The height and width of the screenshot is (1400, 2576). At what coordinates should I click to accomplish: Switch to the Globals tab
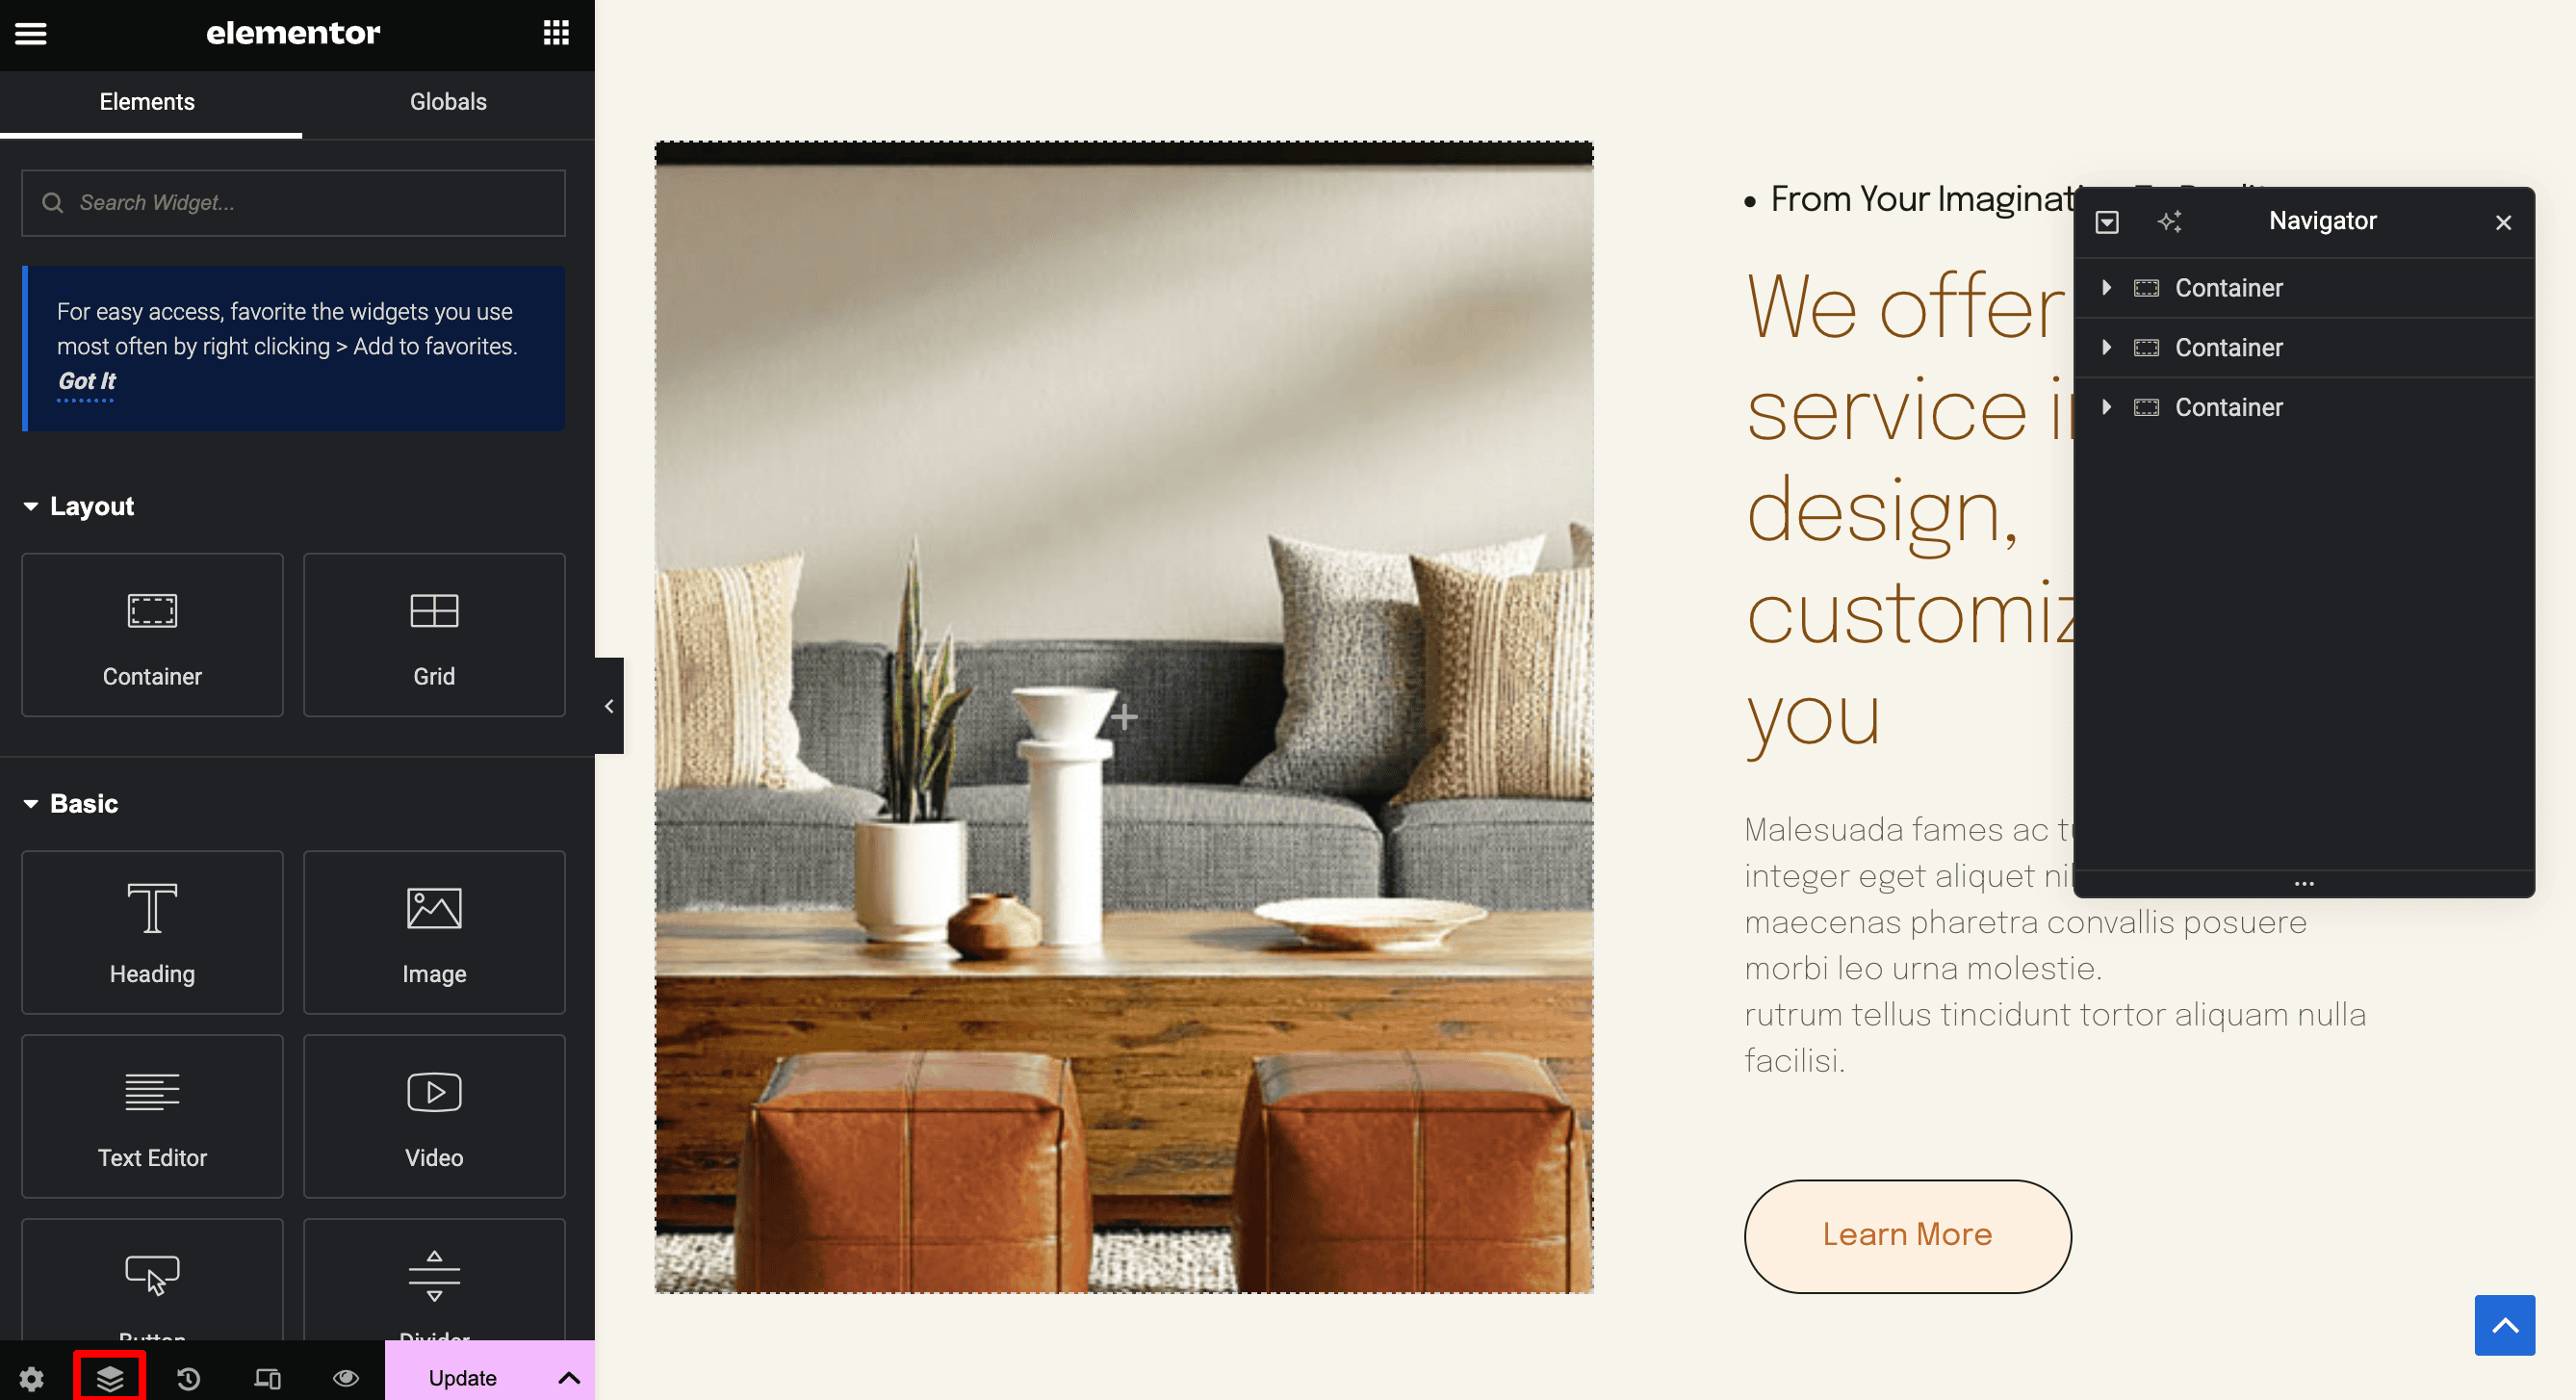(447, 102)
